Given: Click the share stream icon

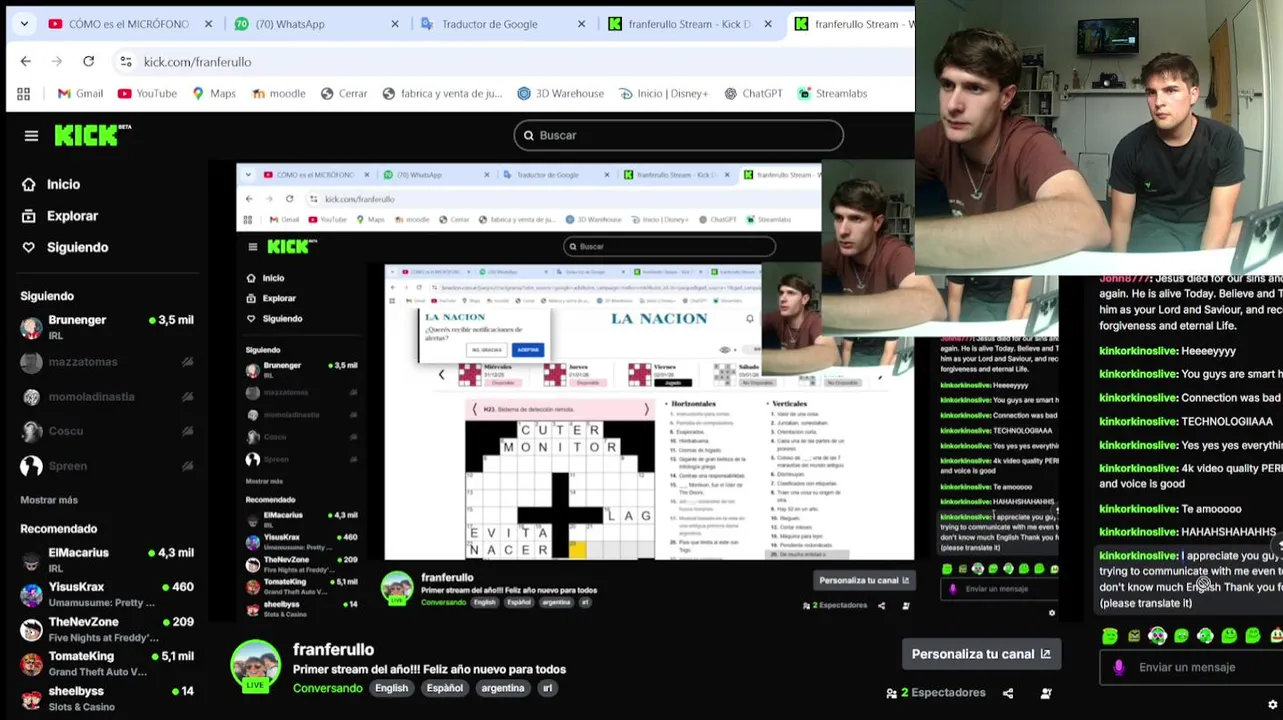Looking at the screenshot, I should 1008,693.
